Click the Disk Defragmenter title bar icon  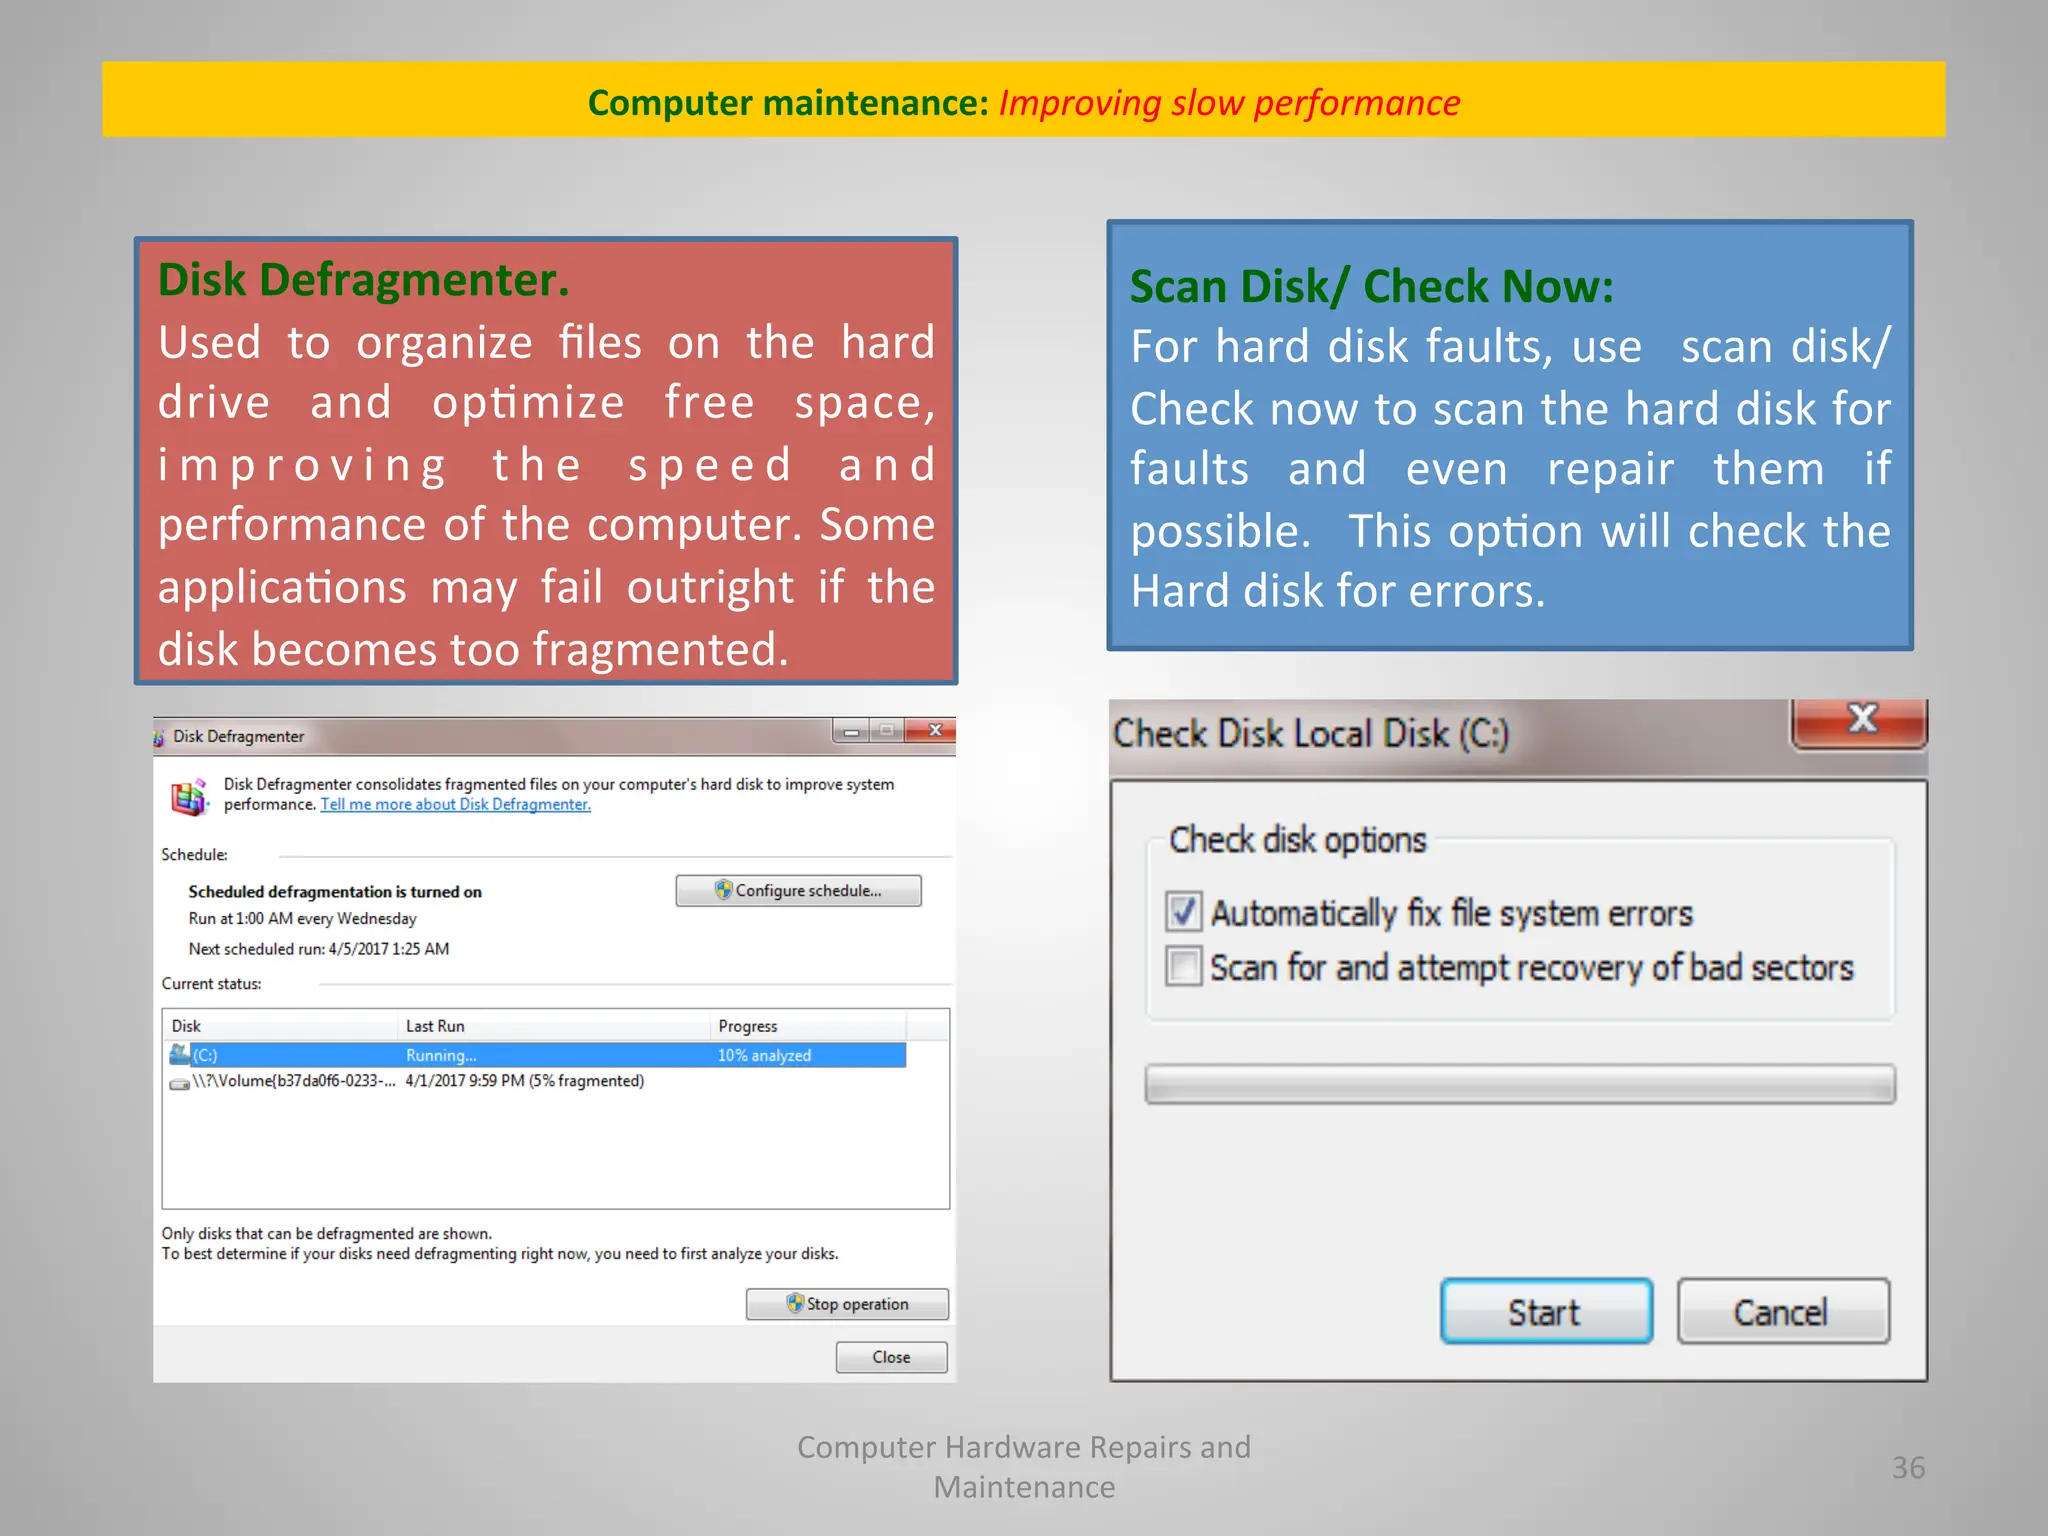[x=159, y=738]
